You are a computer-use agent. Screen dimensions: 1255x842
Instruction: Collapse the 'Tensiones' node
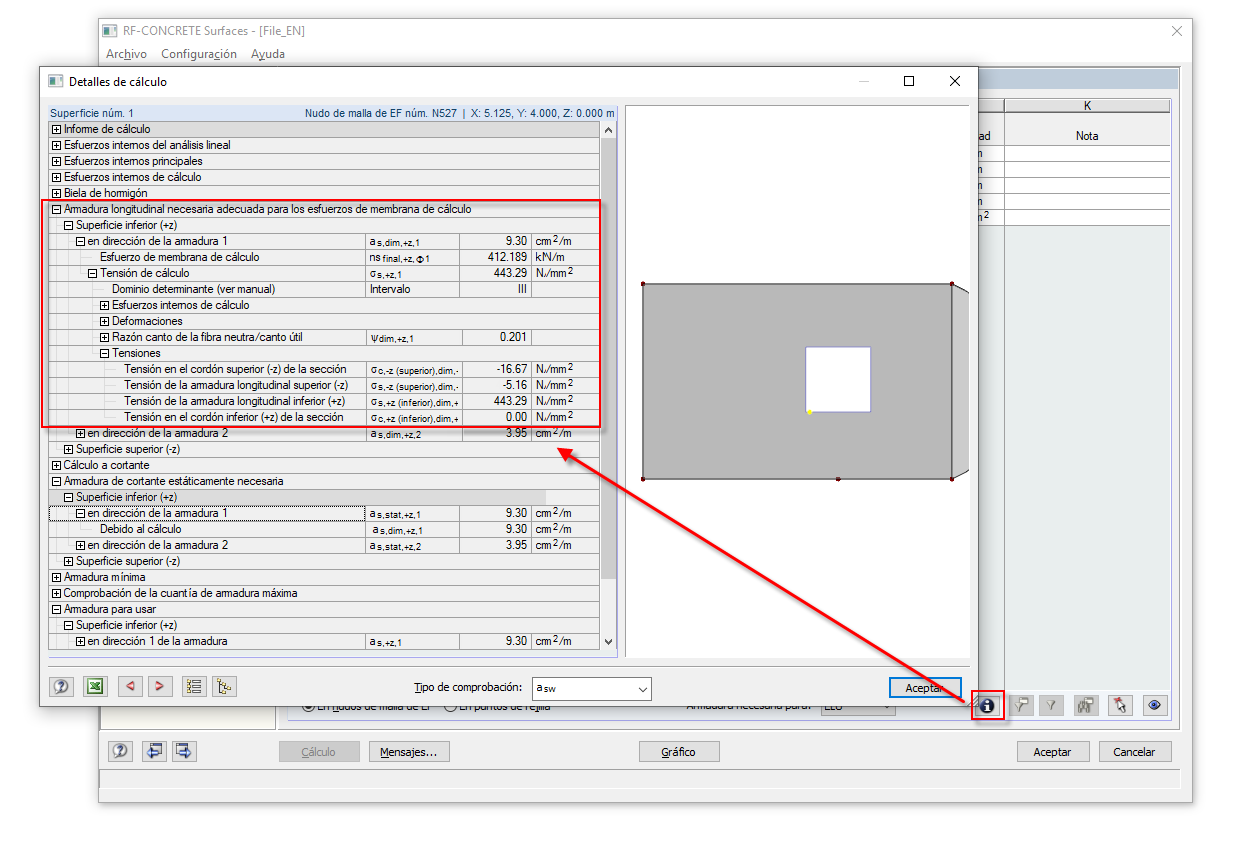click(x=104, y=353)
